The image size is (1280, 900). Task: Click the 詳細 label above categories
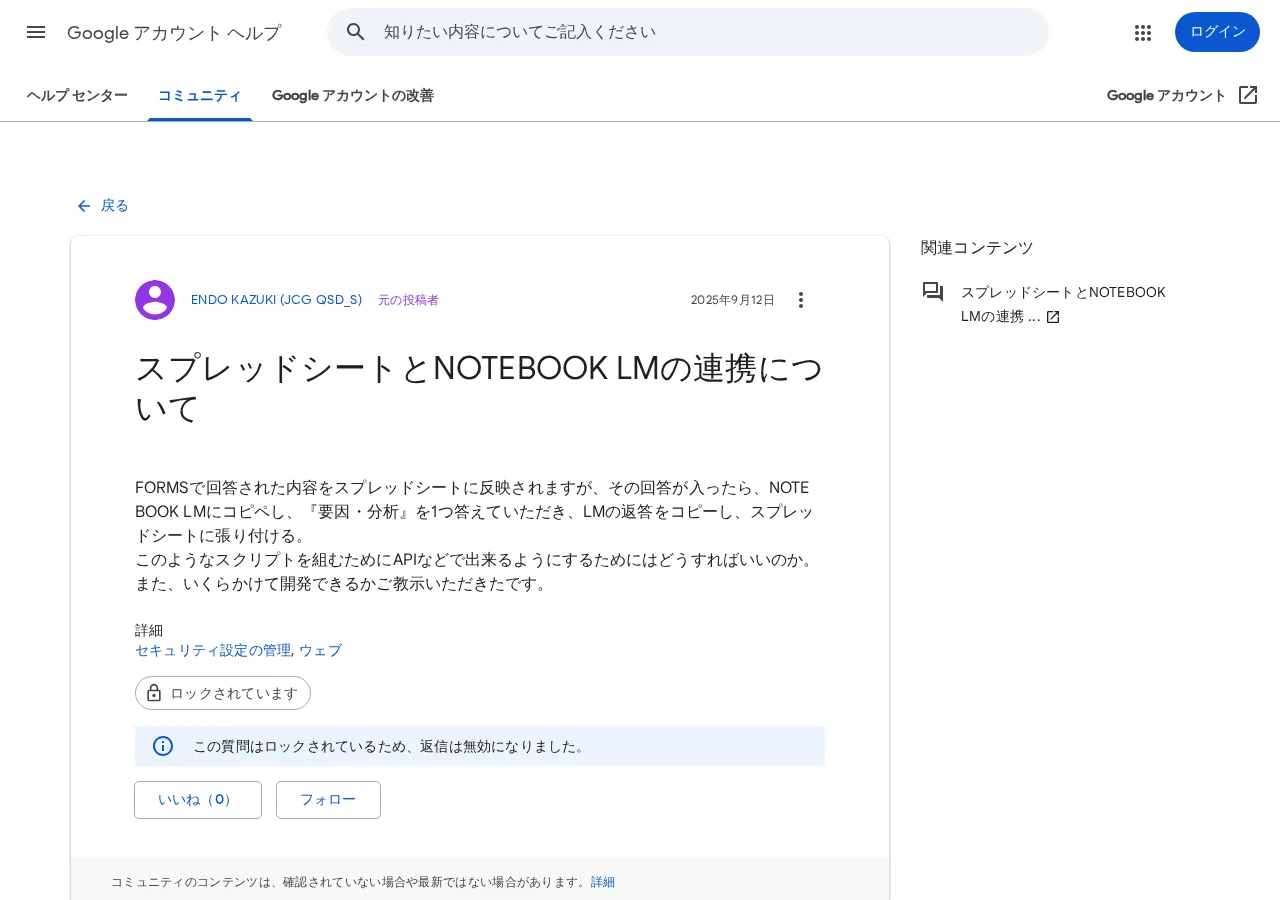(149, 631)
